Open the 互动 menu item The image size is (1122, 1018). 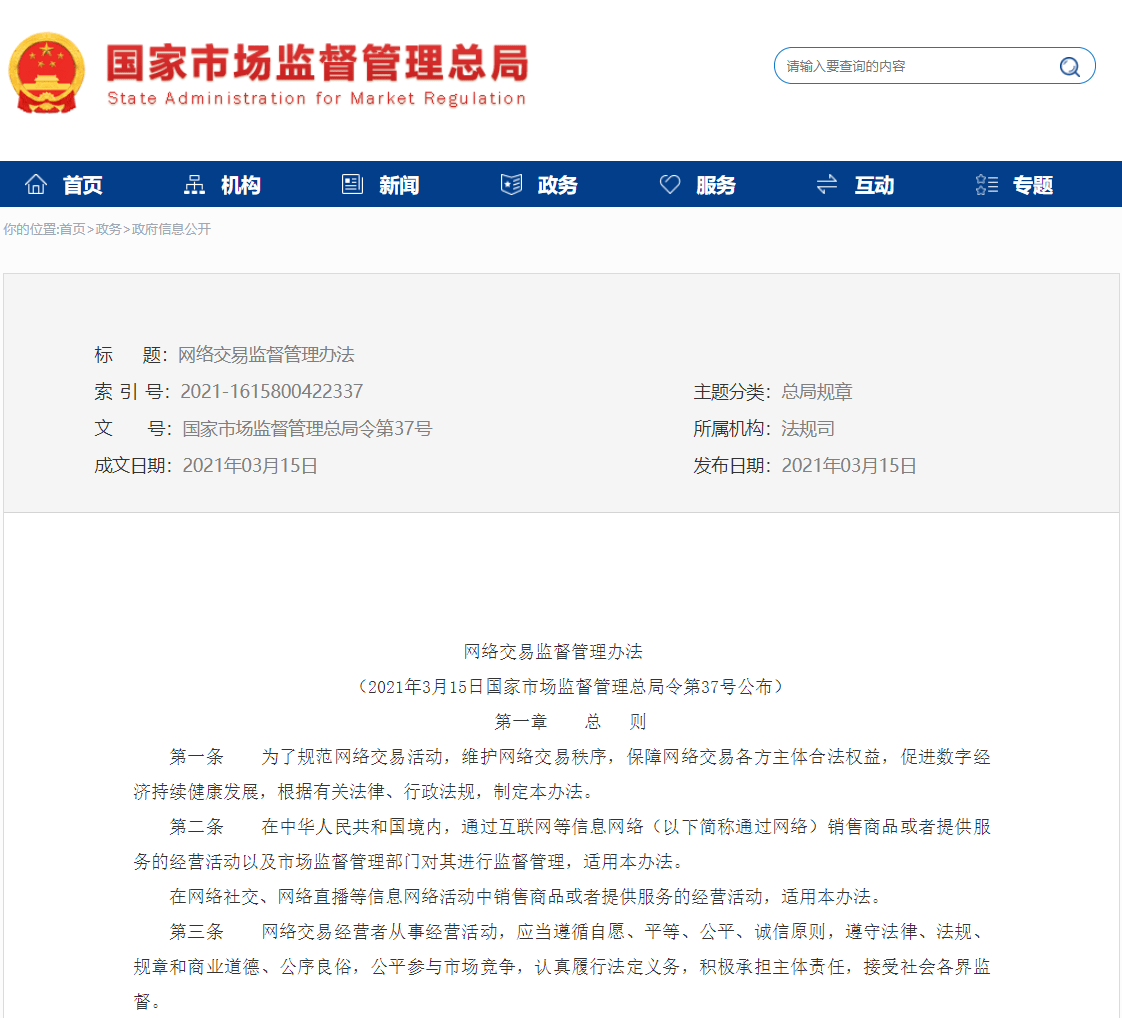tap(874, 185)
